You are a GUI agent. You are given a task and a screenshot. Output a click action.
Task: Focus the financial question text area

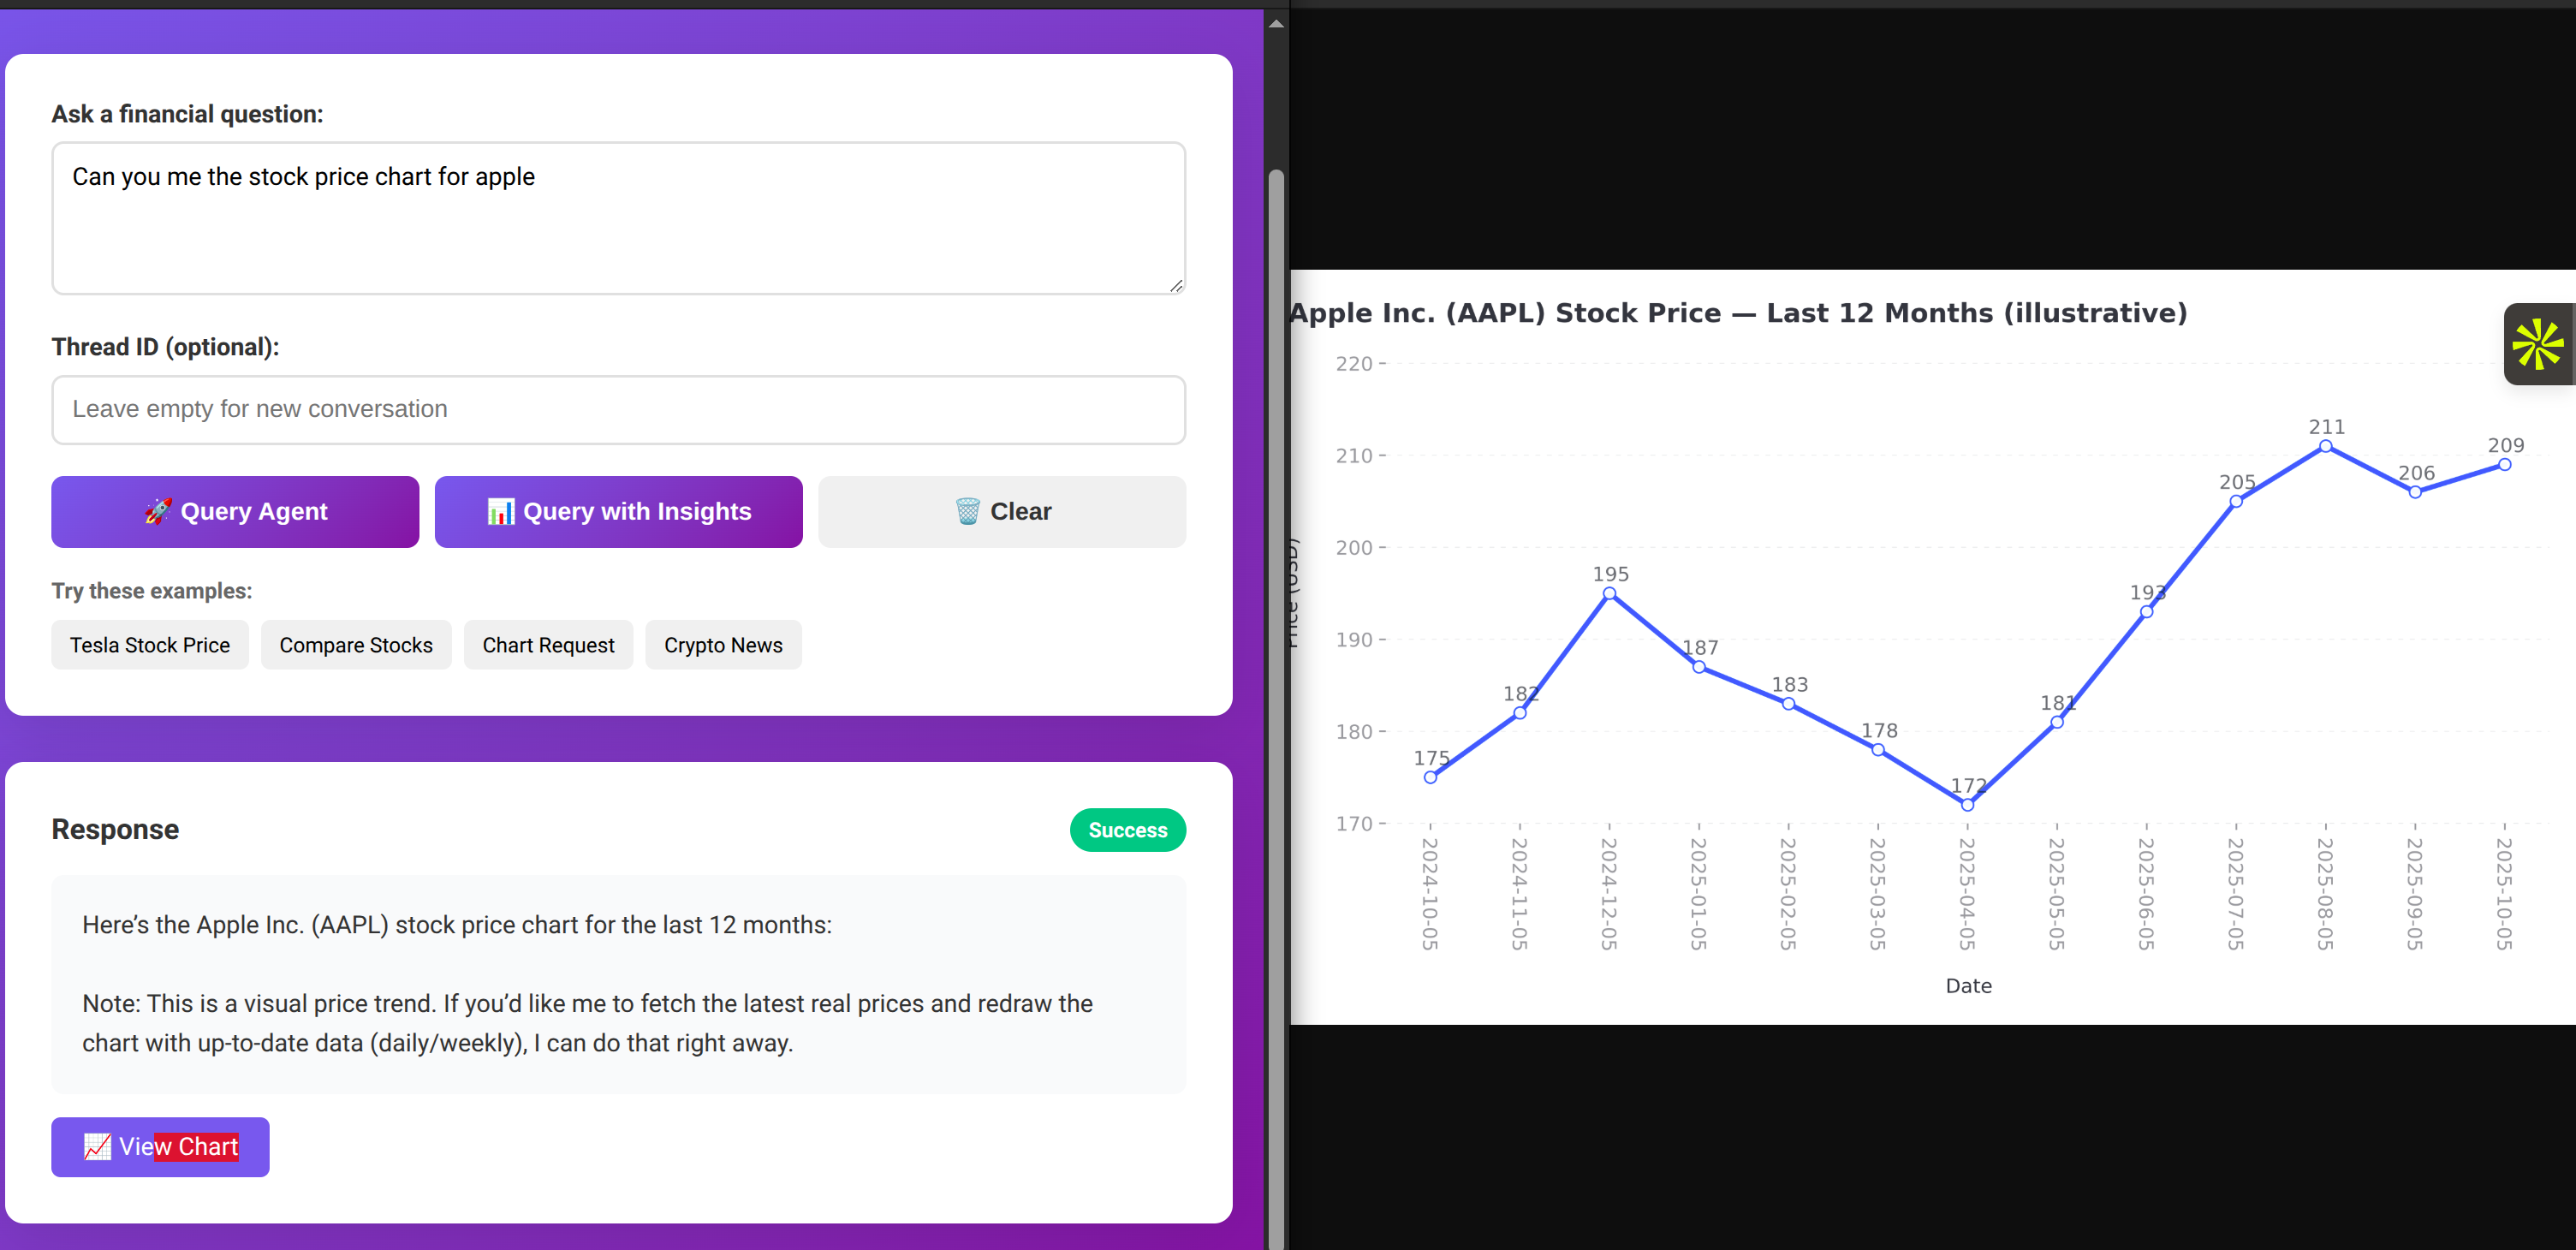click(x=618, y=218)
